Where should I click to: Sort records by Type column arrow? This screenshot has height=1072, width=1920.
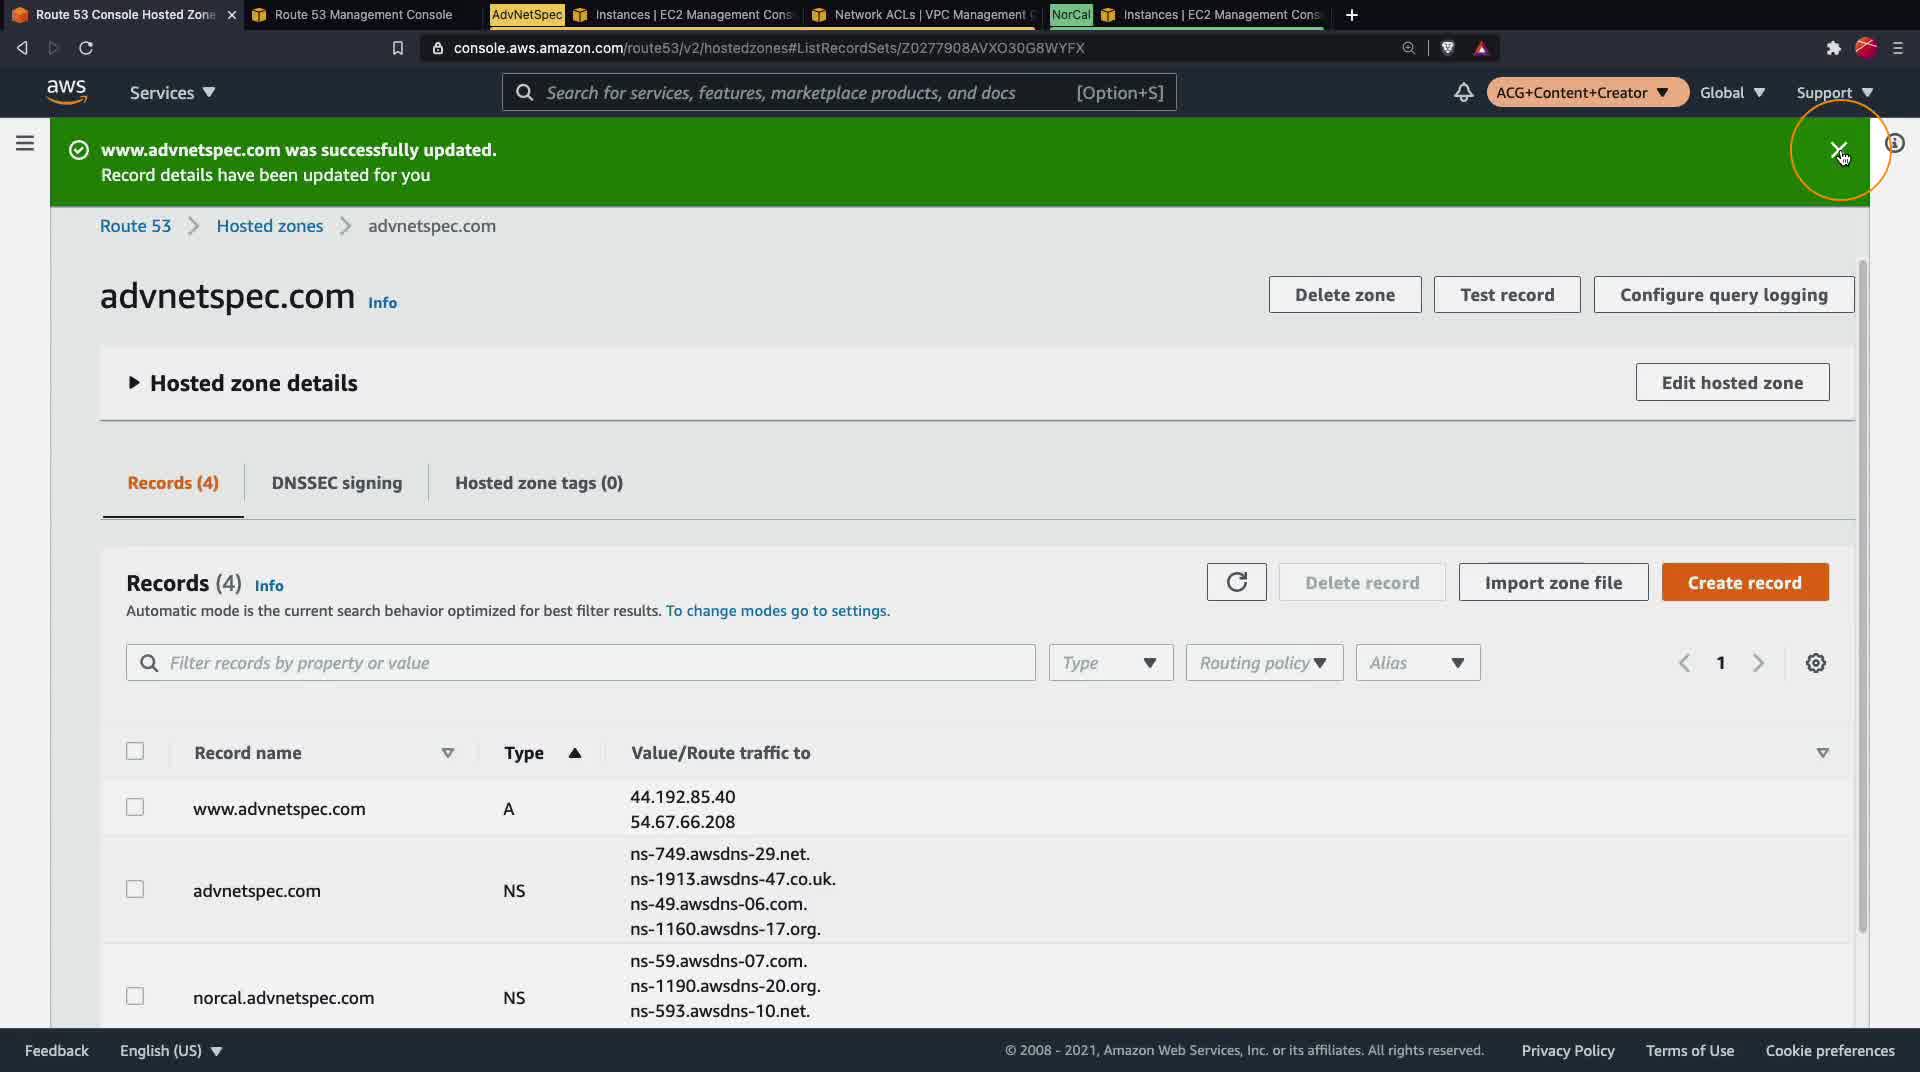[574, 753]
